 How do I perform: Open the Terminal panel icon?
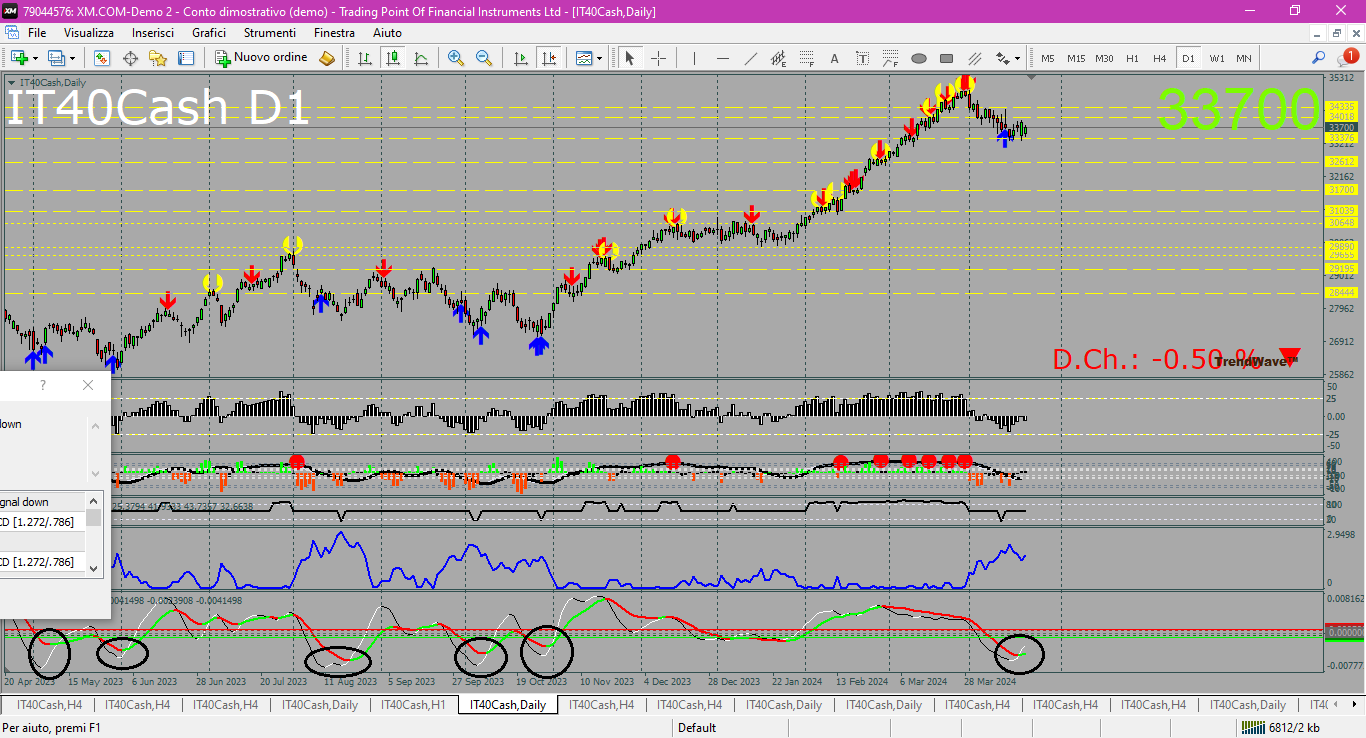click(186, 58)
